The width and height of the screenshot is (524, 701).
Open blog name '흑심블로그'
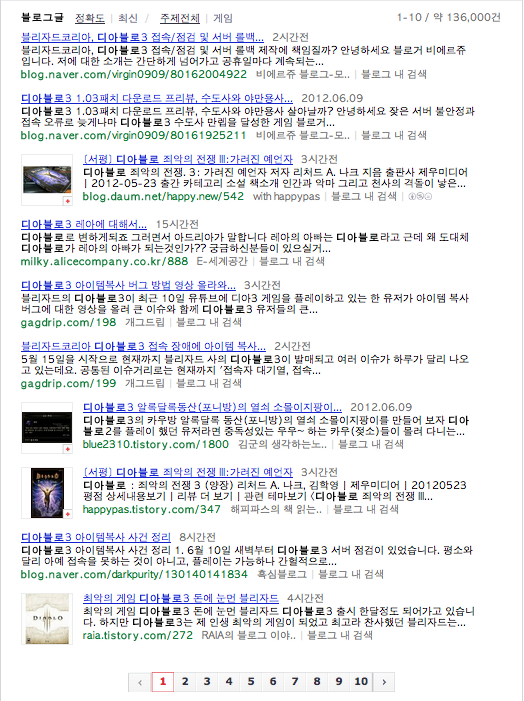tap(282, 574)
